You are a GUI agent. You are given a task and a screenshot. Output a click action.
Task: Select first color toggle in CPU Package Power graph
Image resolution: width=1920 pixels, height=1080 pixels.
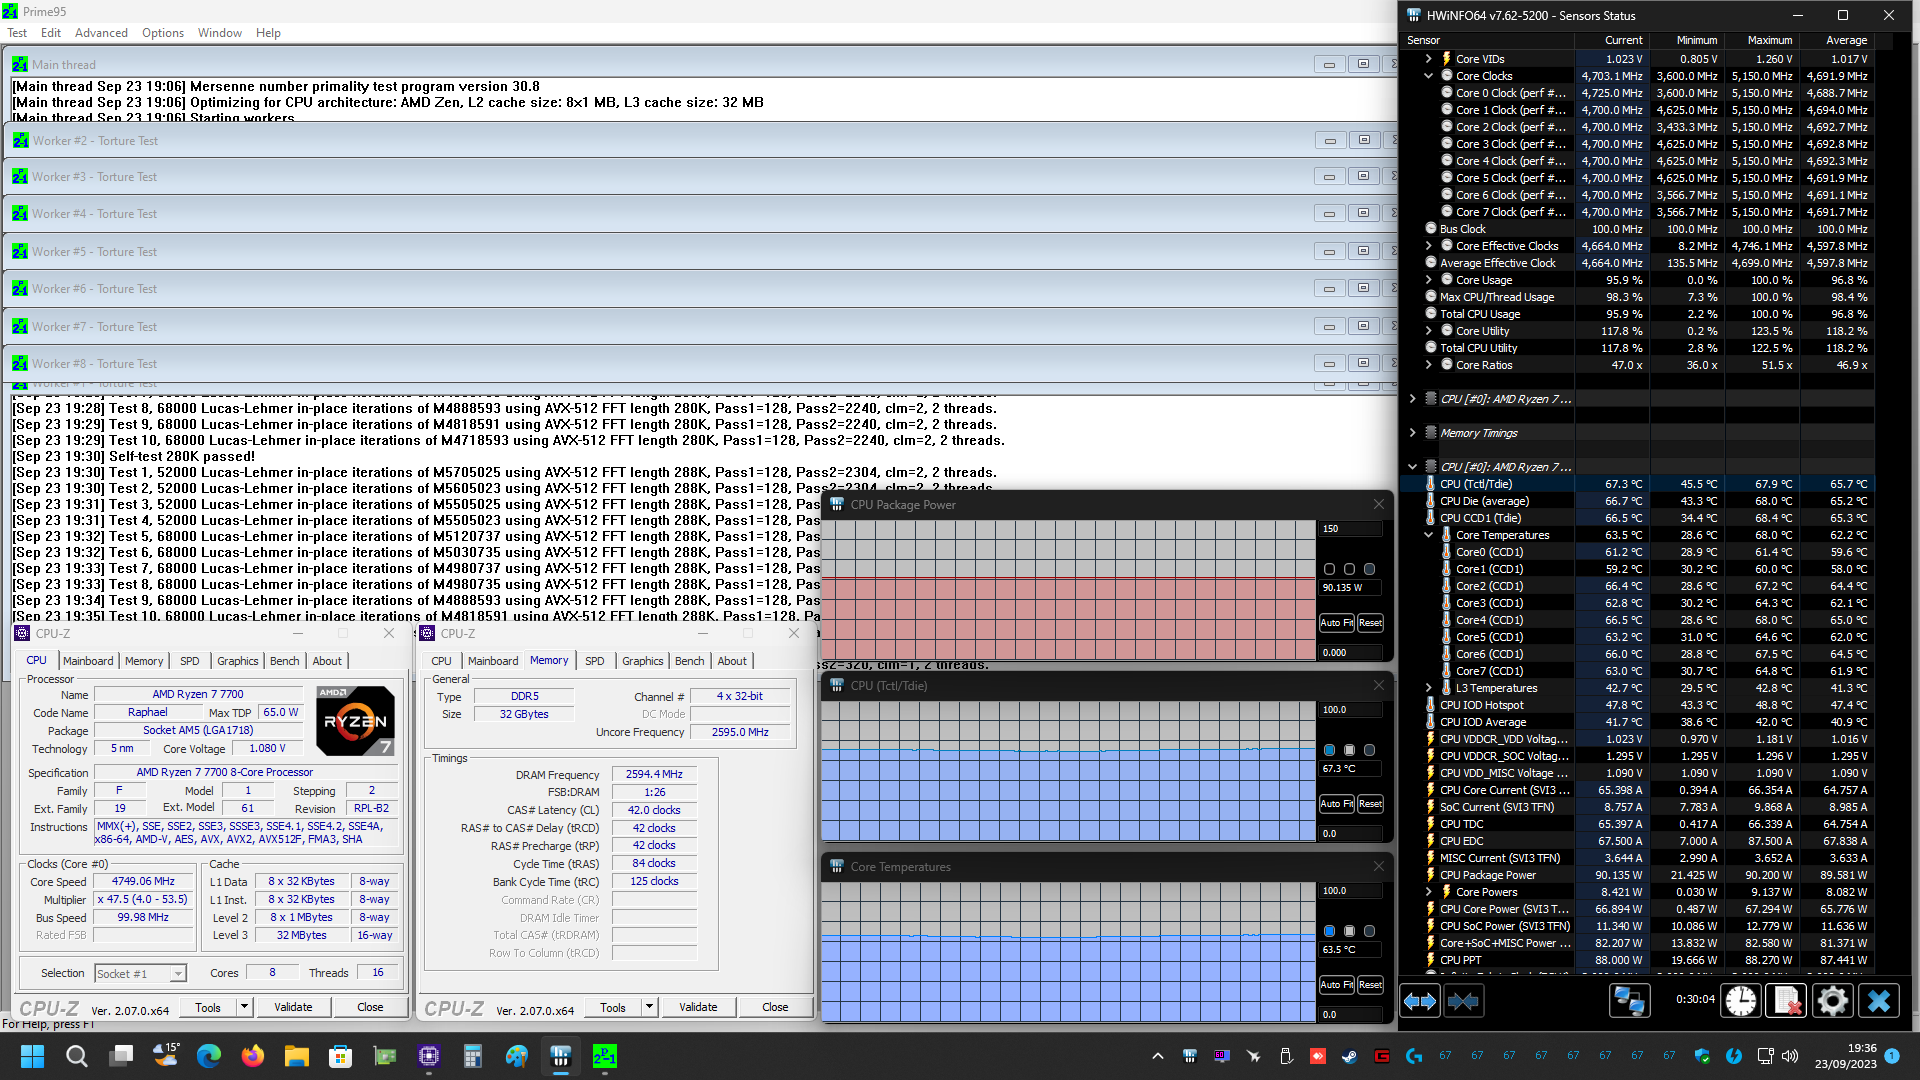pyautogui.click(x=1329, y=569)
